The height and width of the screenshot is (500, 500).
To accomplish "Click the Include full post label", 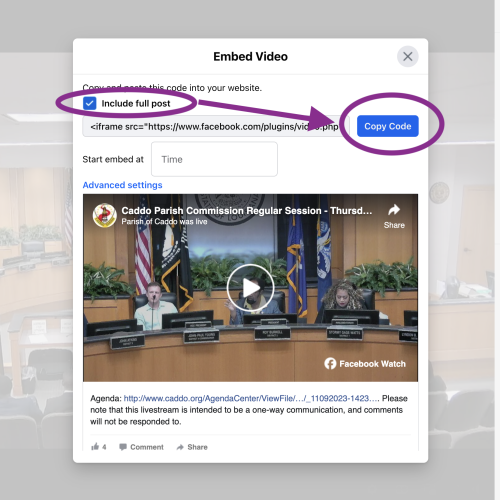I will (x=136, y=104).
